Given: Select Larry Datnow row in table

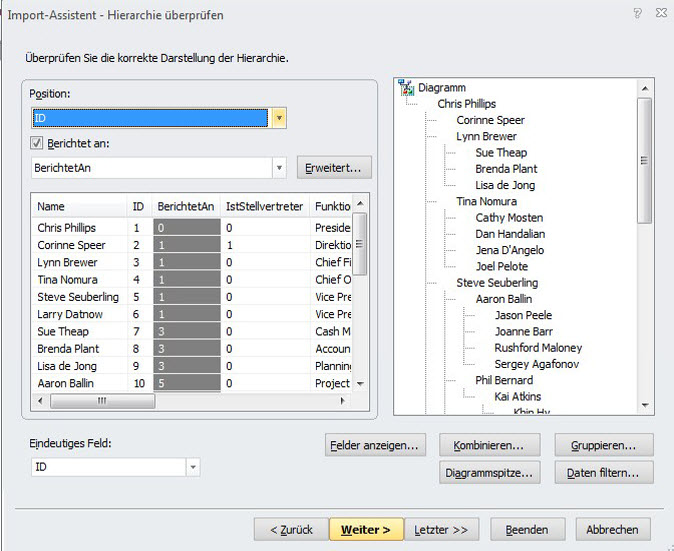Looking at the screenshot, I should (192, 314).
